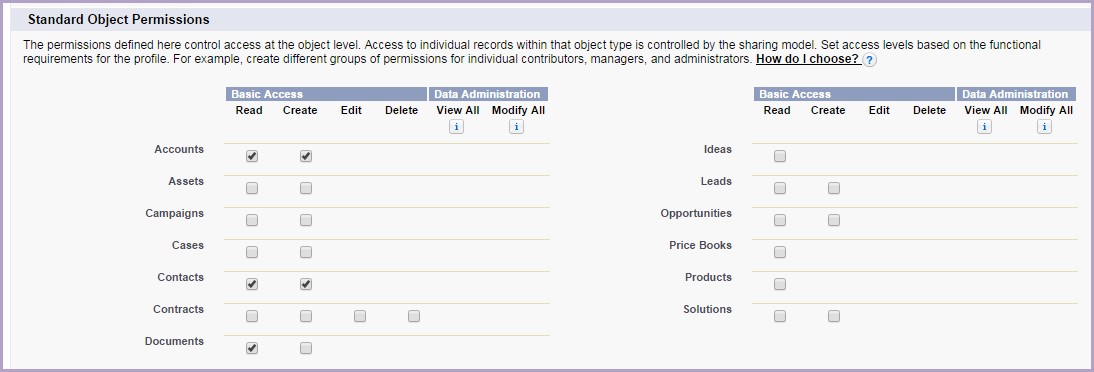
Task: Click the help question mark icon
Action: [x=869, y=60]
